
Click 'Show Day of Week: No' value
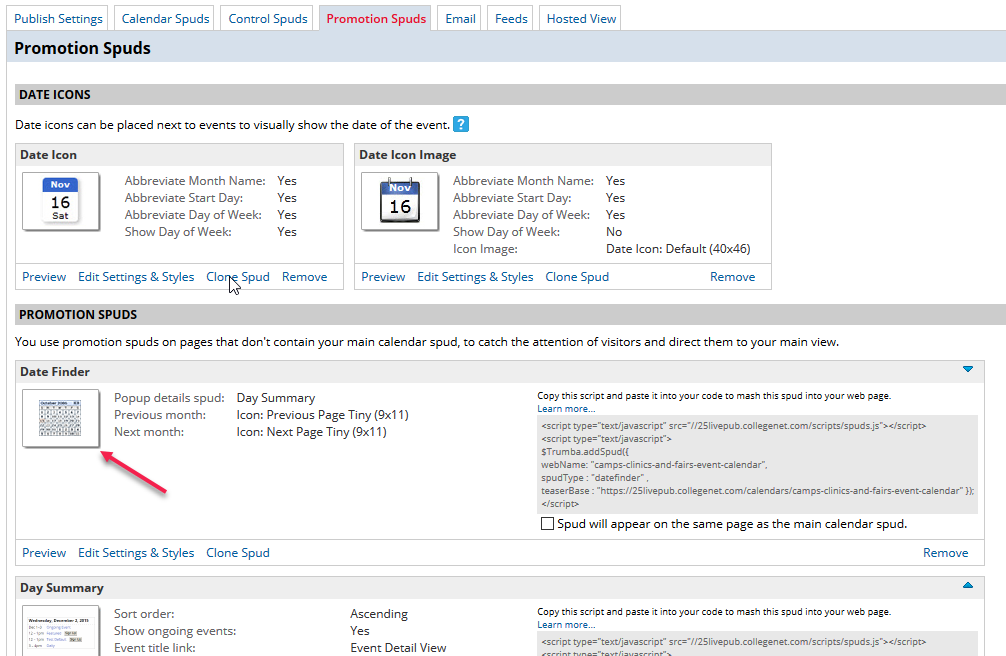click(614, 232)
